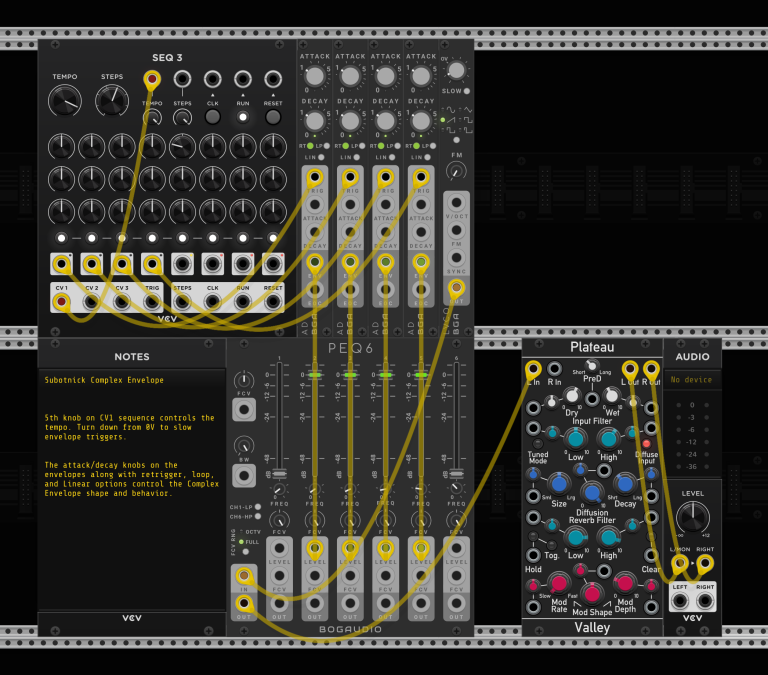The width and height of the screenshot is (768, 675).
Task: Push the Plateau Tog. button
Action: (552, 545)
